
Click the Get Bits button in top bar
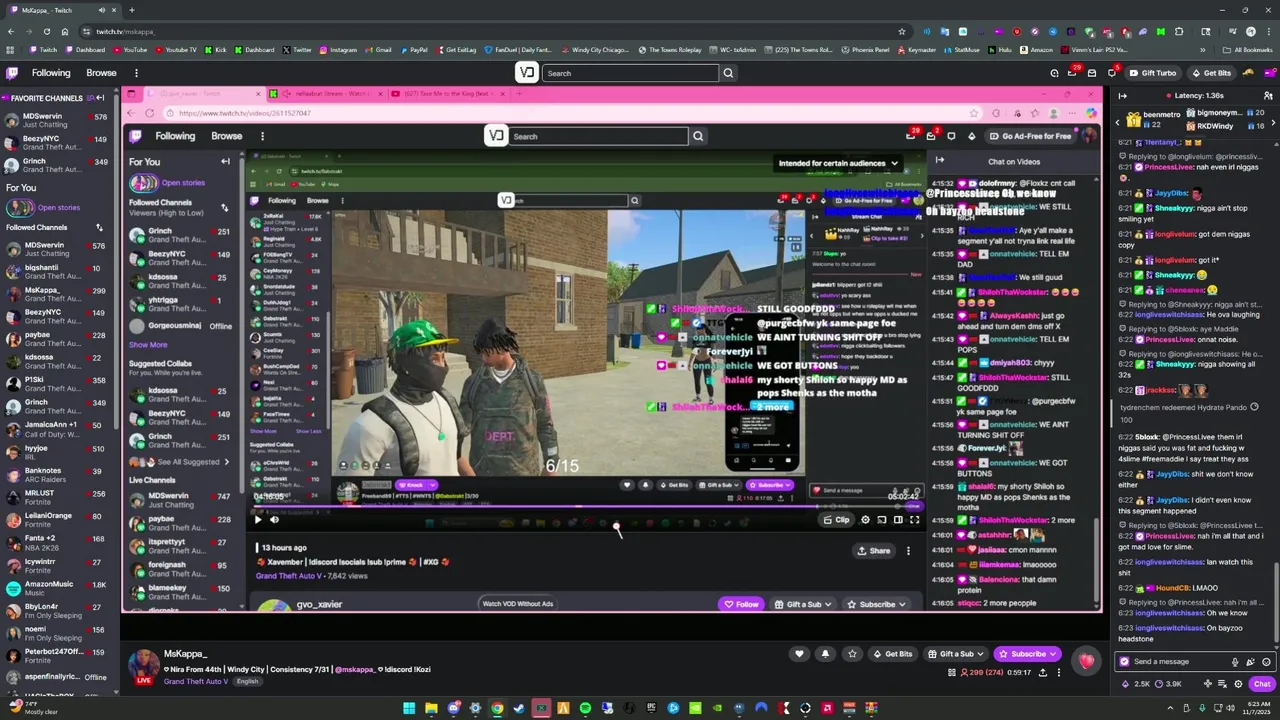(x=1211, y=73)
